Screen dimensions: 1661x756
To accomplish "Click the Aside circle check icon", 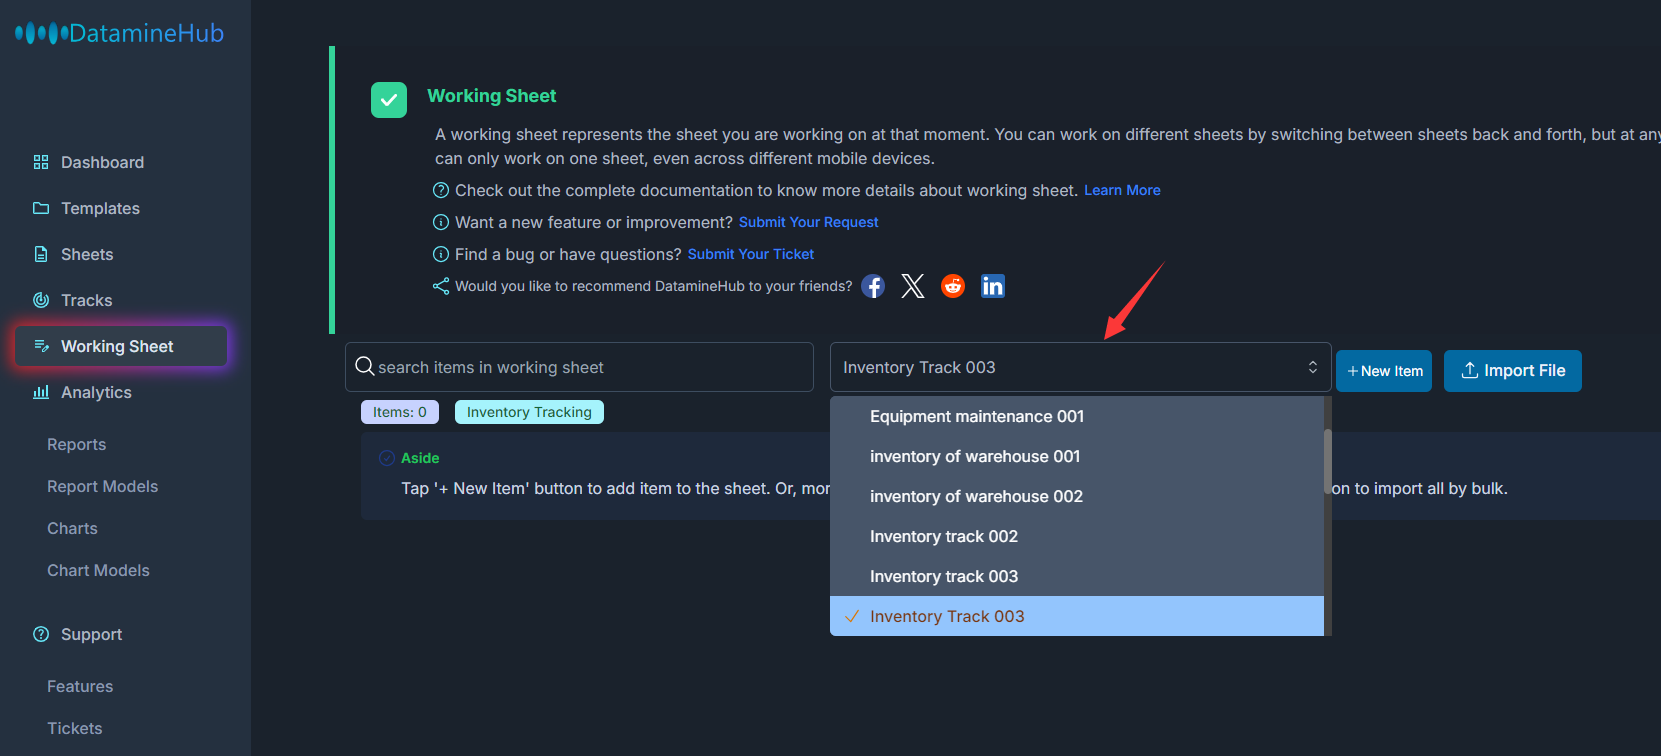I will click(387, 458).
